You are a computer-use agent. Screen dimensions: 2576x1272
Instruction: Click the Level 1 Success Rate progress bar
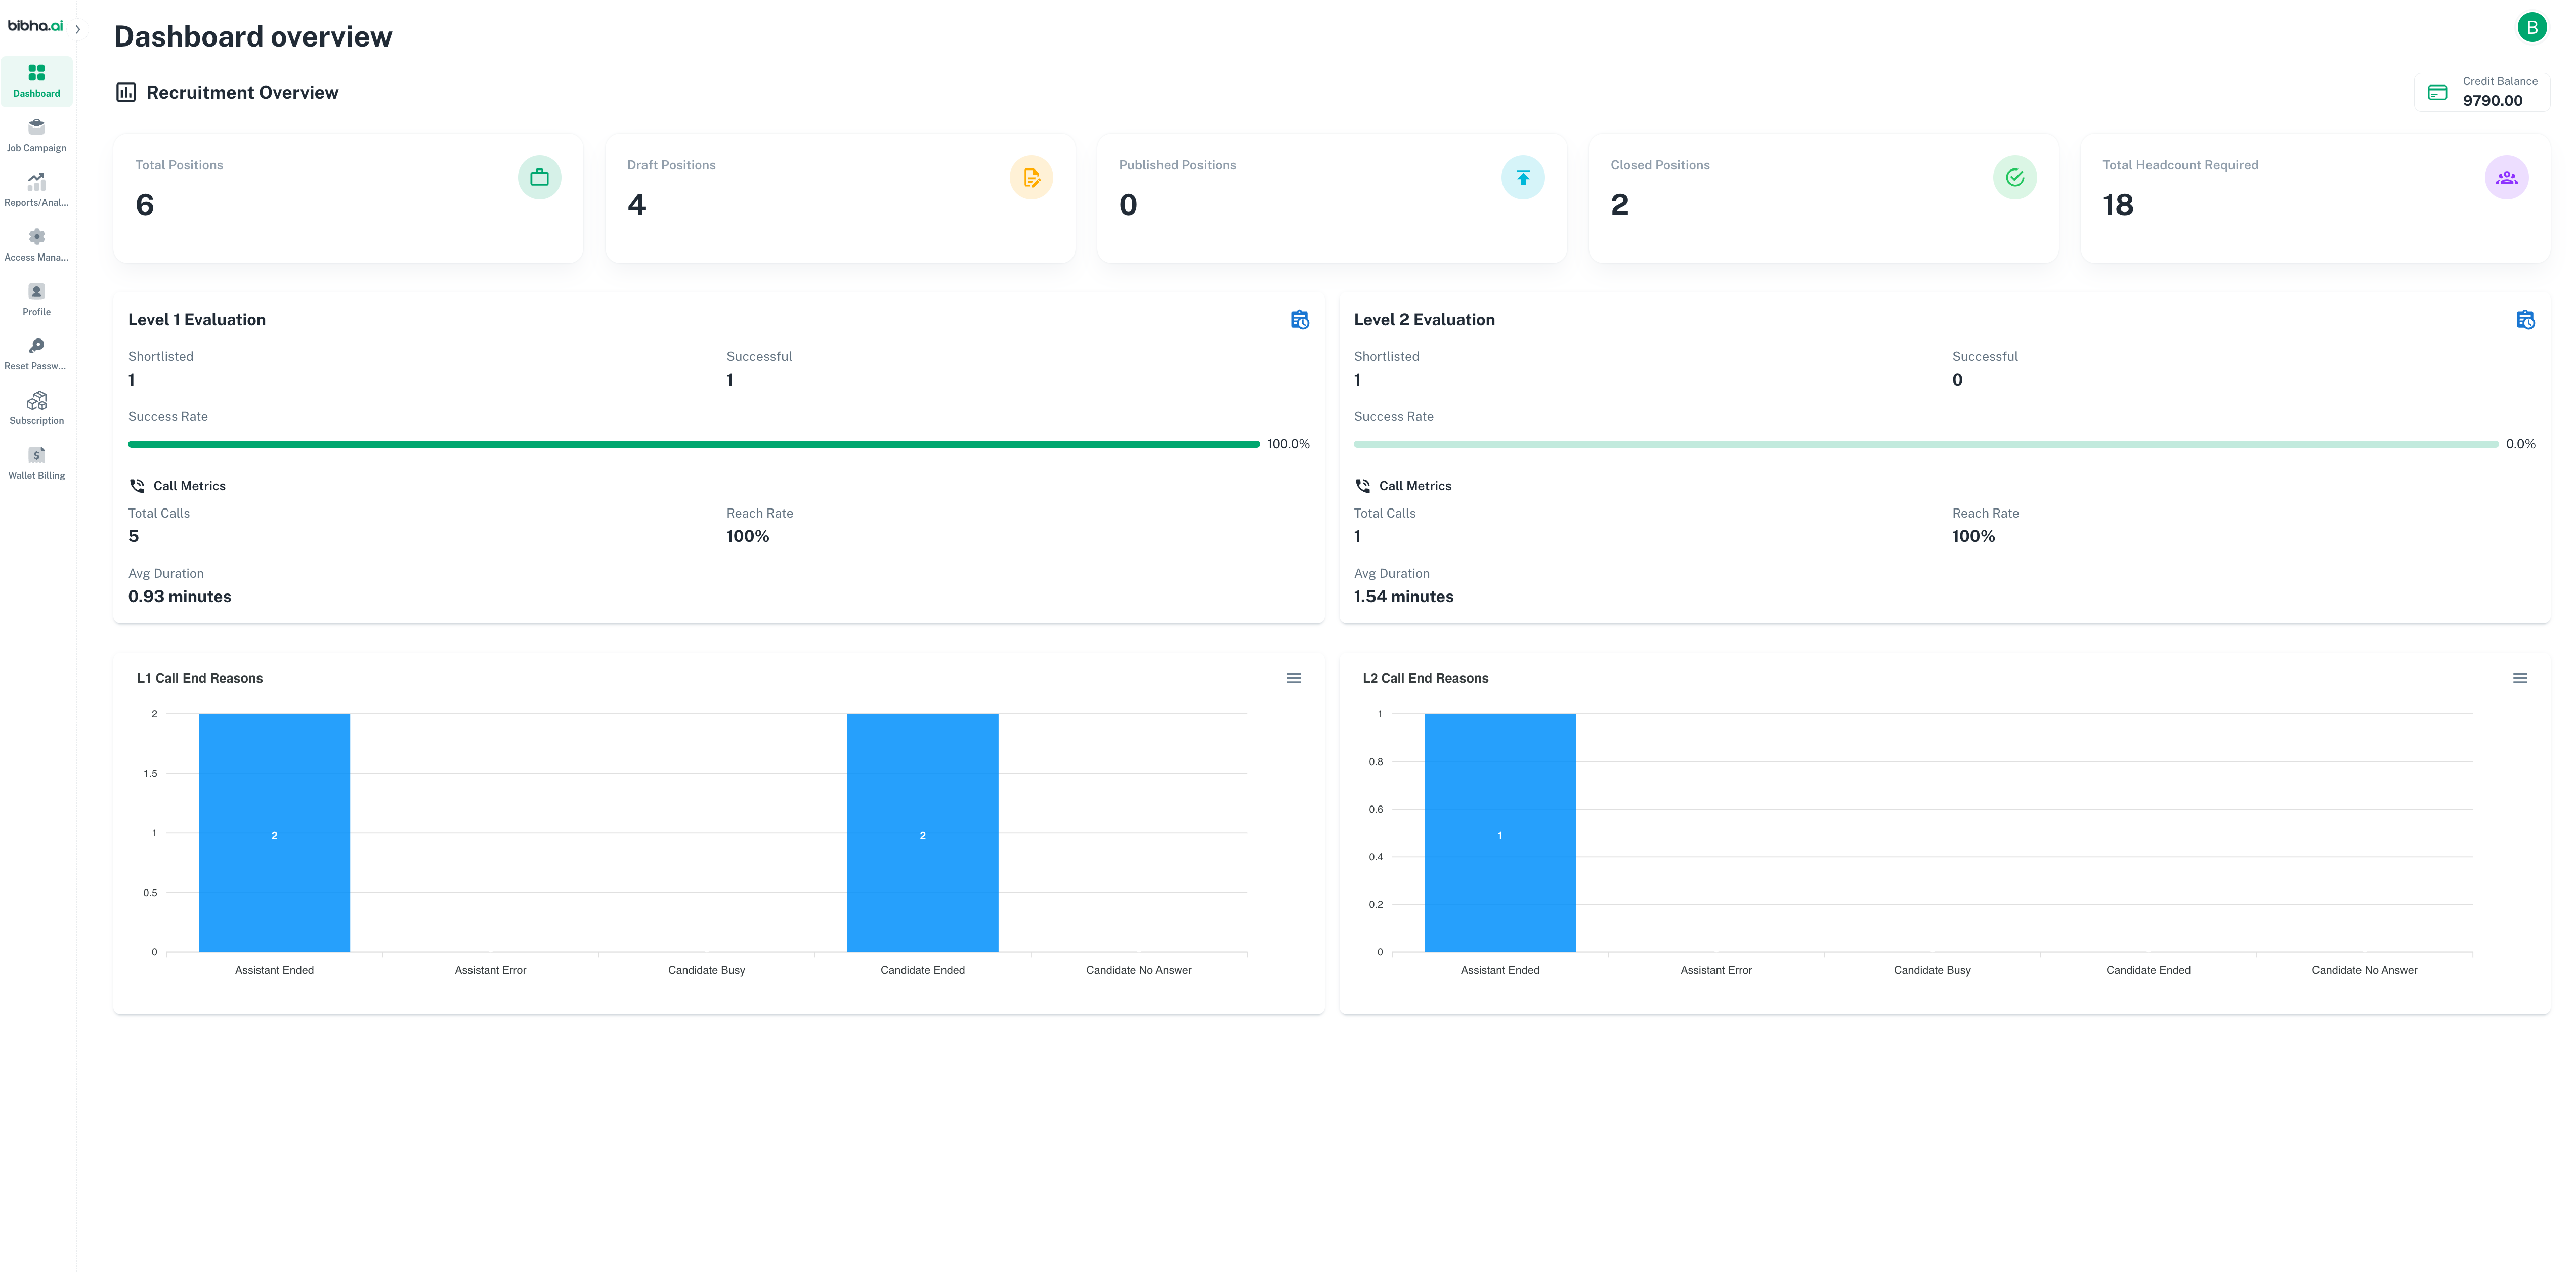693,444
